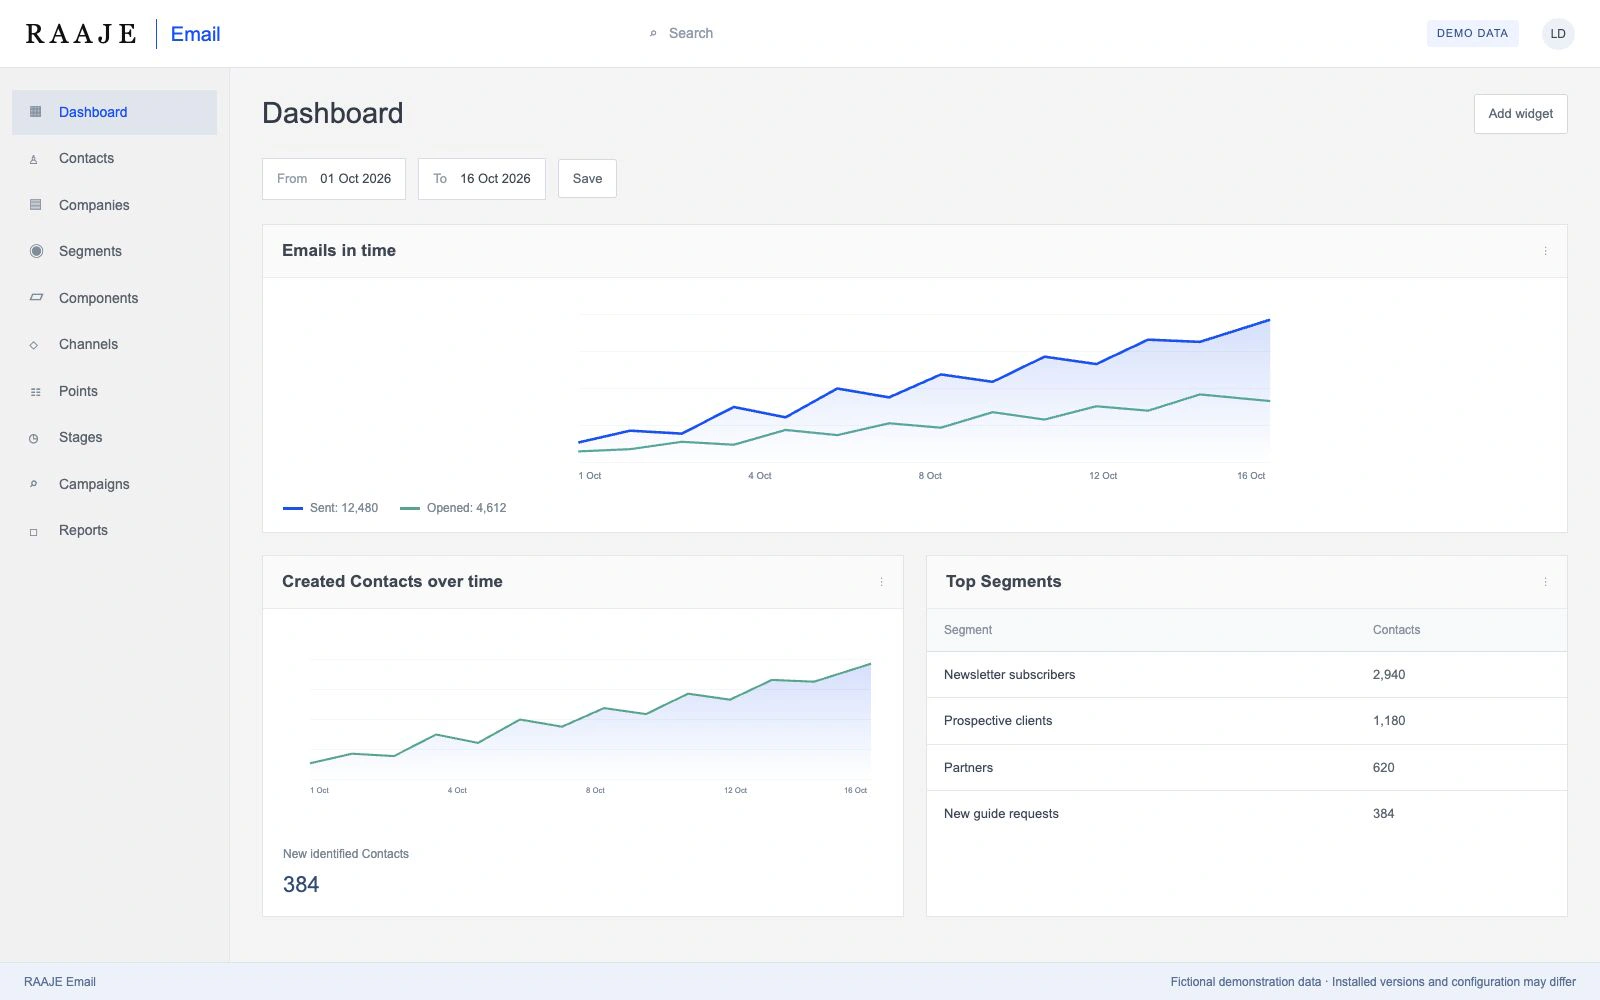Select the Newsletter subscribers segment row
Screen dimensions: 1600x1000
1246,675
